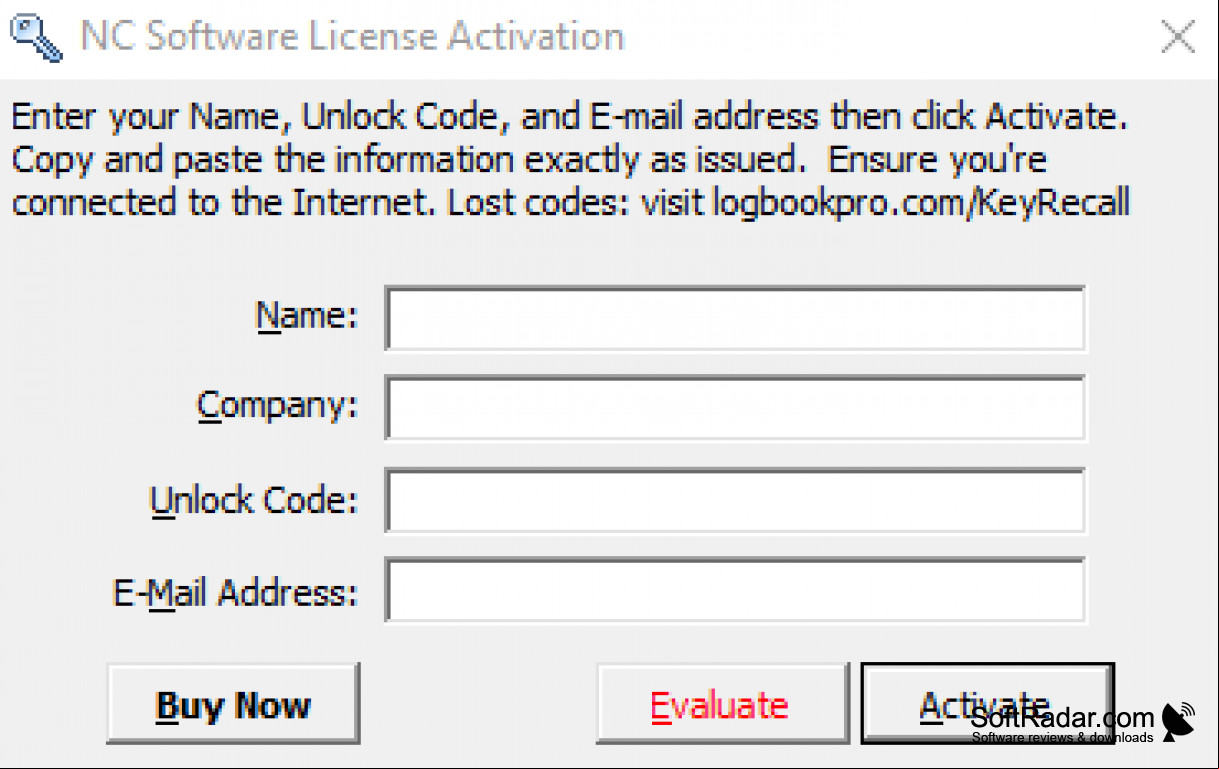Focus the E-Mail Address input field
The height and width of the screenshot is (769, 1219).
coord(735,590)
